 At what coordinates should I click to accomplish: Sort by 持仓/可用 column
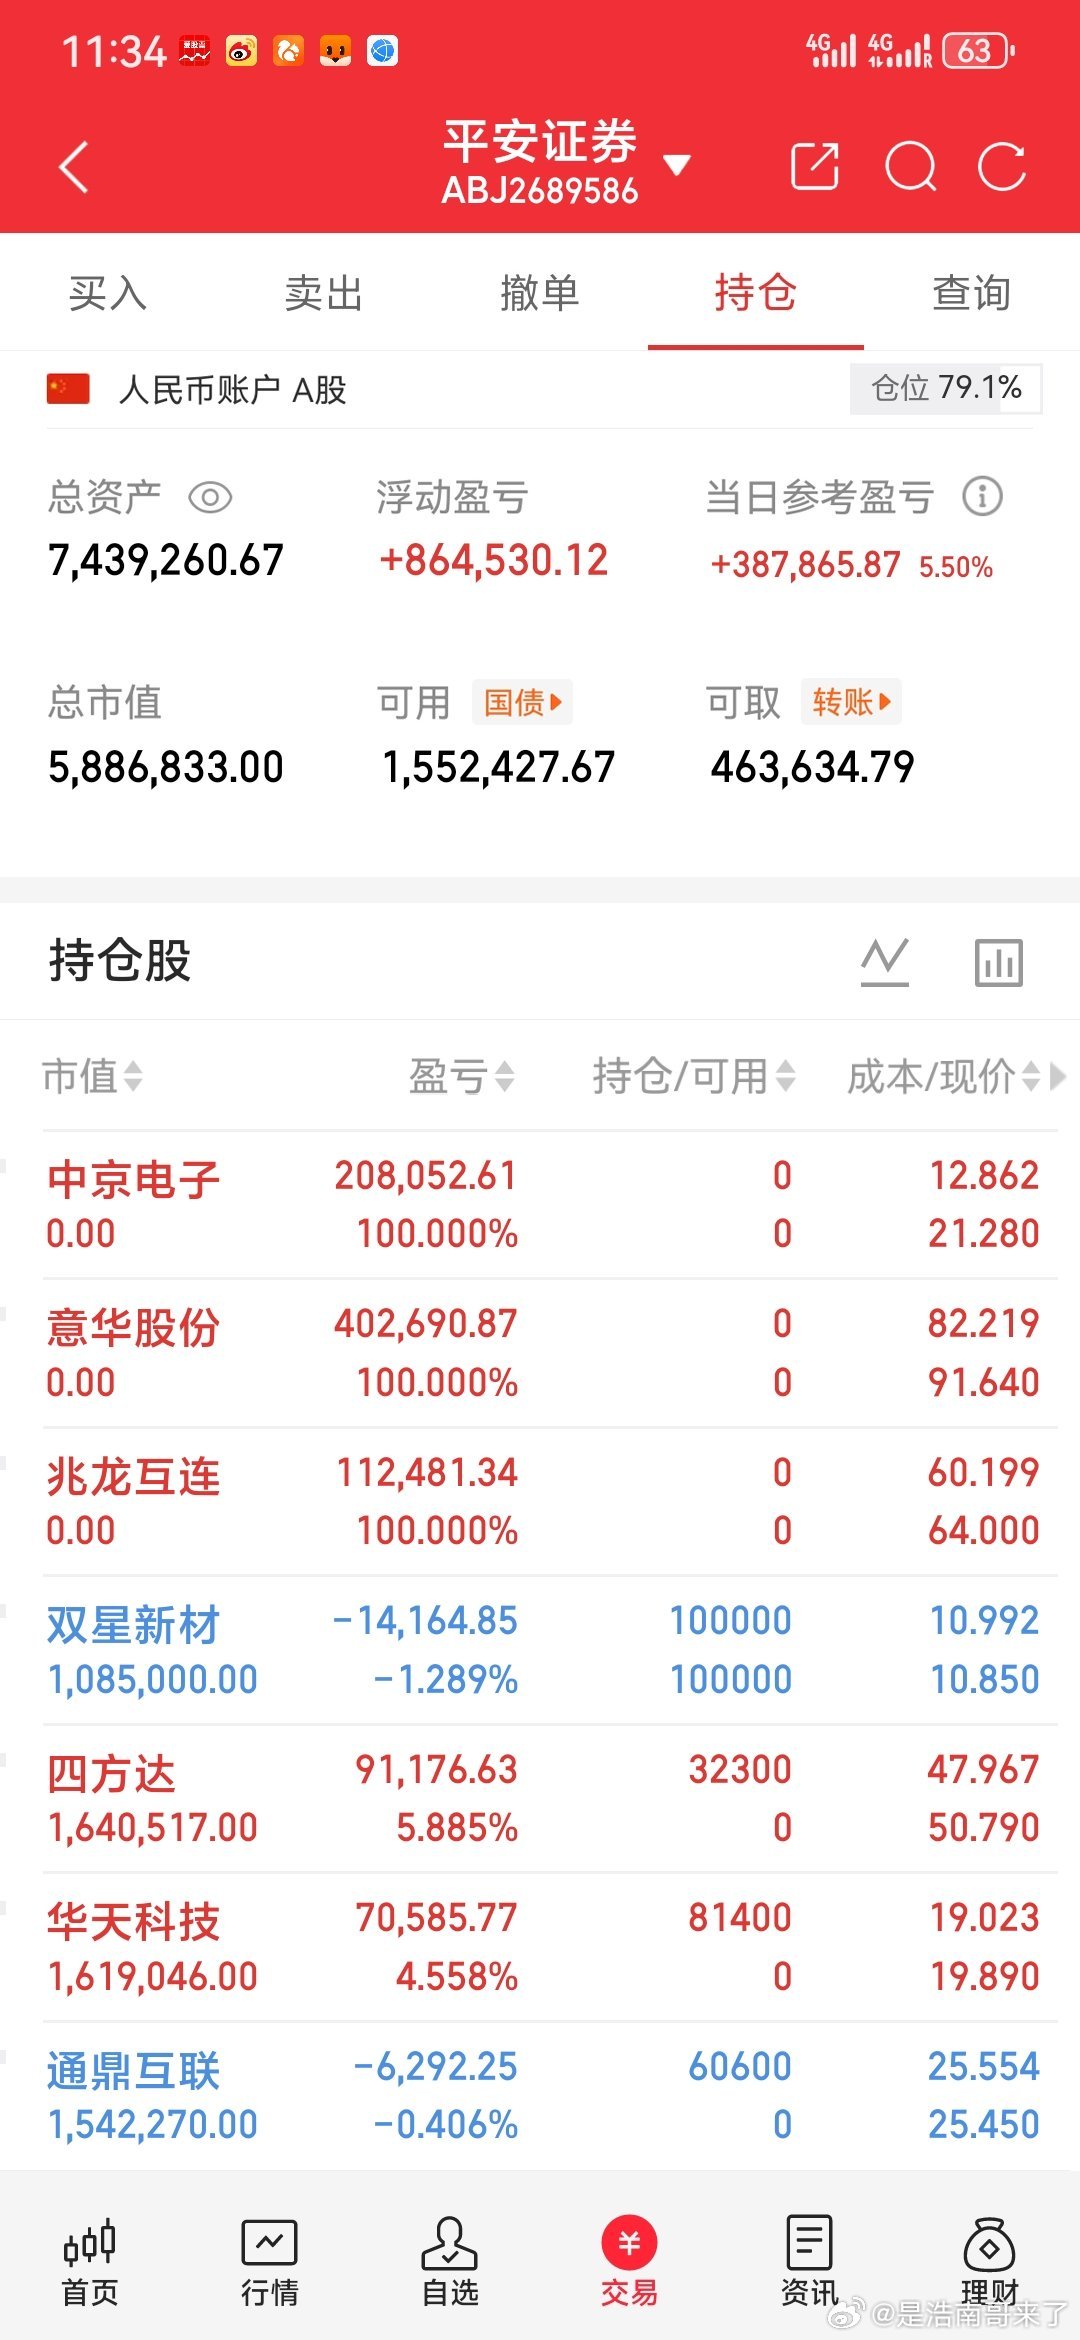694,1077
